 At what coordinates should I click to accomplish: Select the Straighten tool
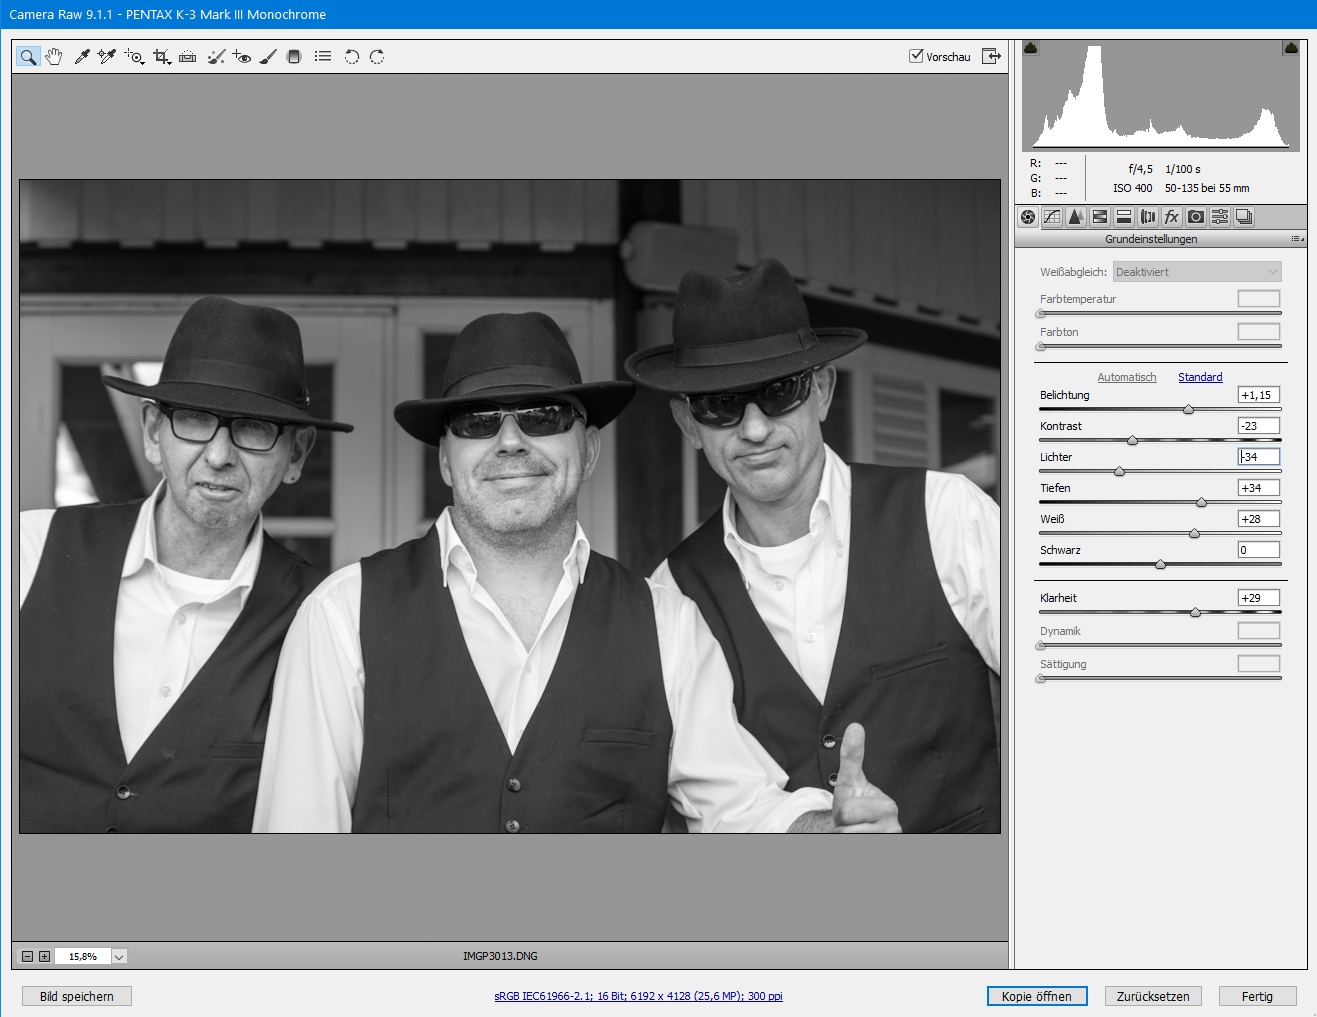tap(188, 57)
